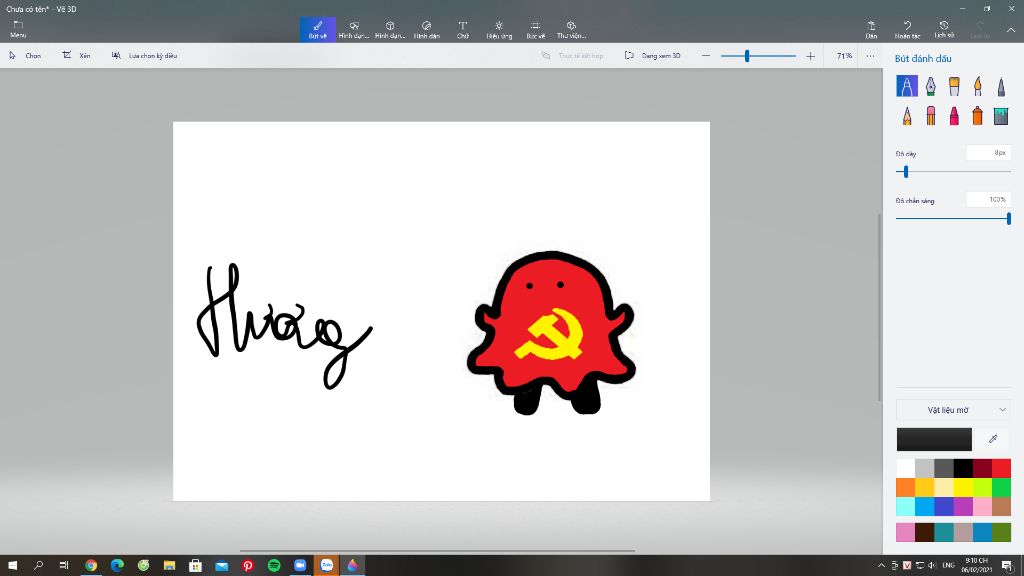
Task: Select the Eraser tool
Action: [x=931, y=116]
